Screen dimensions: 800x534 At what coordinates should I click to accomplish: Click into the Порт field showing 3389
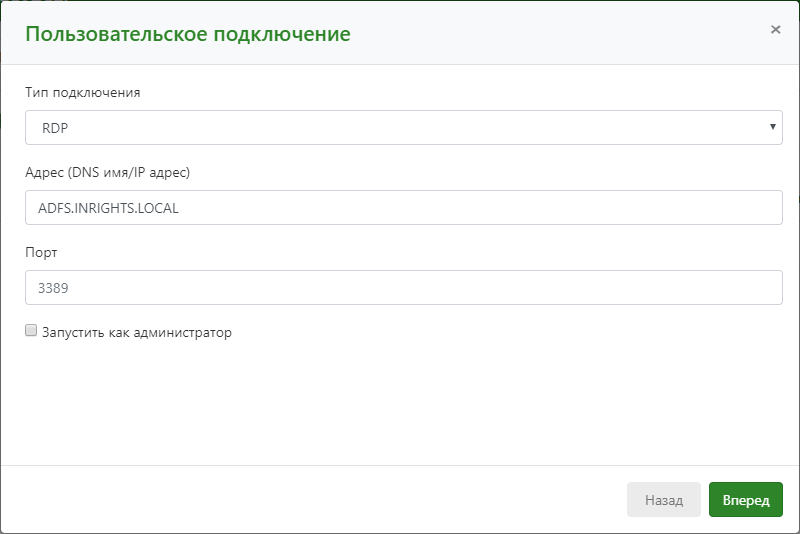tap(404, 288)
